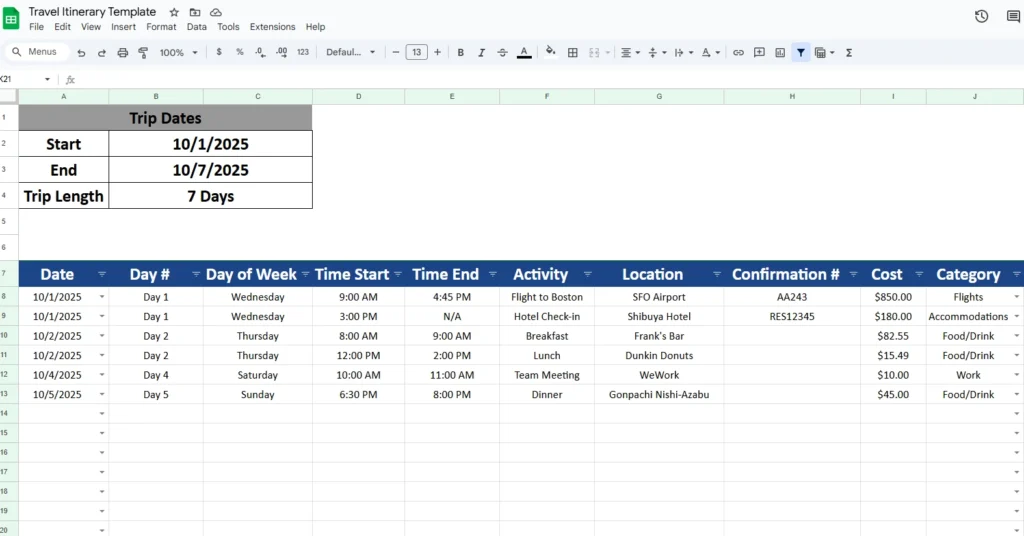Open the Cost column filter
The height and width of the screenshot is (536, 1024).
(x=919, y=274)
